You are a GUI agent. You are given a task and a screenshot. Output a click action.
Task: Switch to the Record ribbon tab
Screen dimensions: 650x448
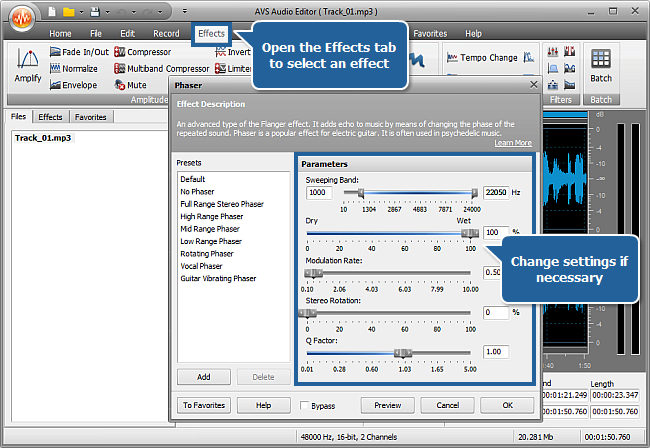tap(166, 34)
